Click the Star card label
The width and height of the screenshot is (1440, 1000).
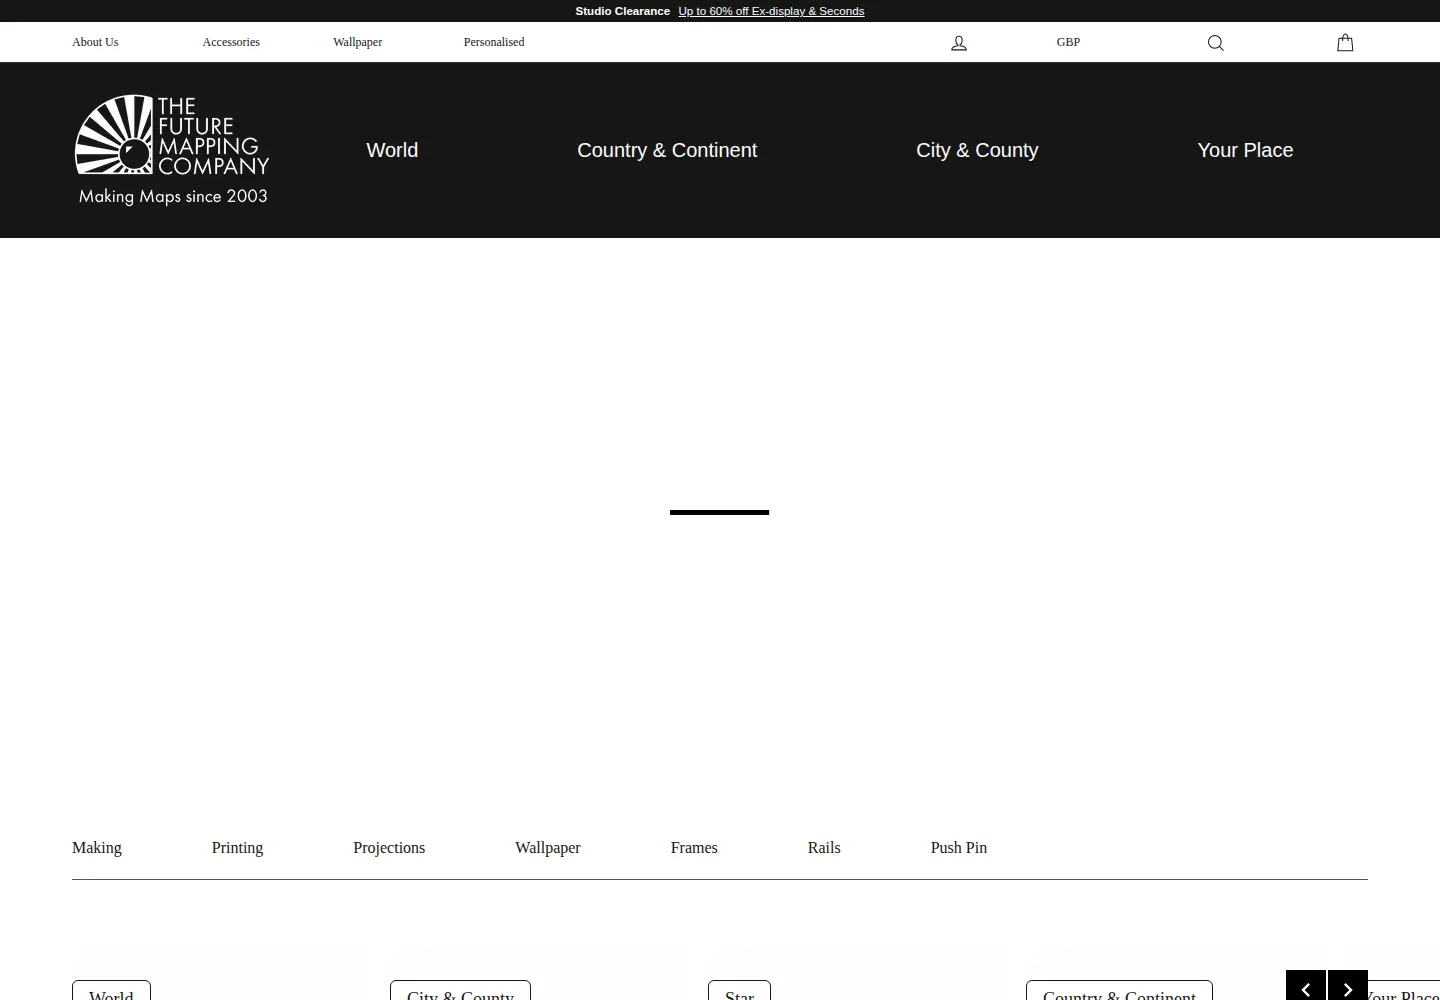click(x=739, y=991)
